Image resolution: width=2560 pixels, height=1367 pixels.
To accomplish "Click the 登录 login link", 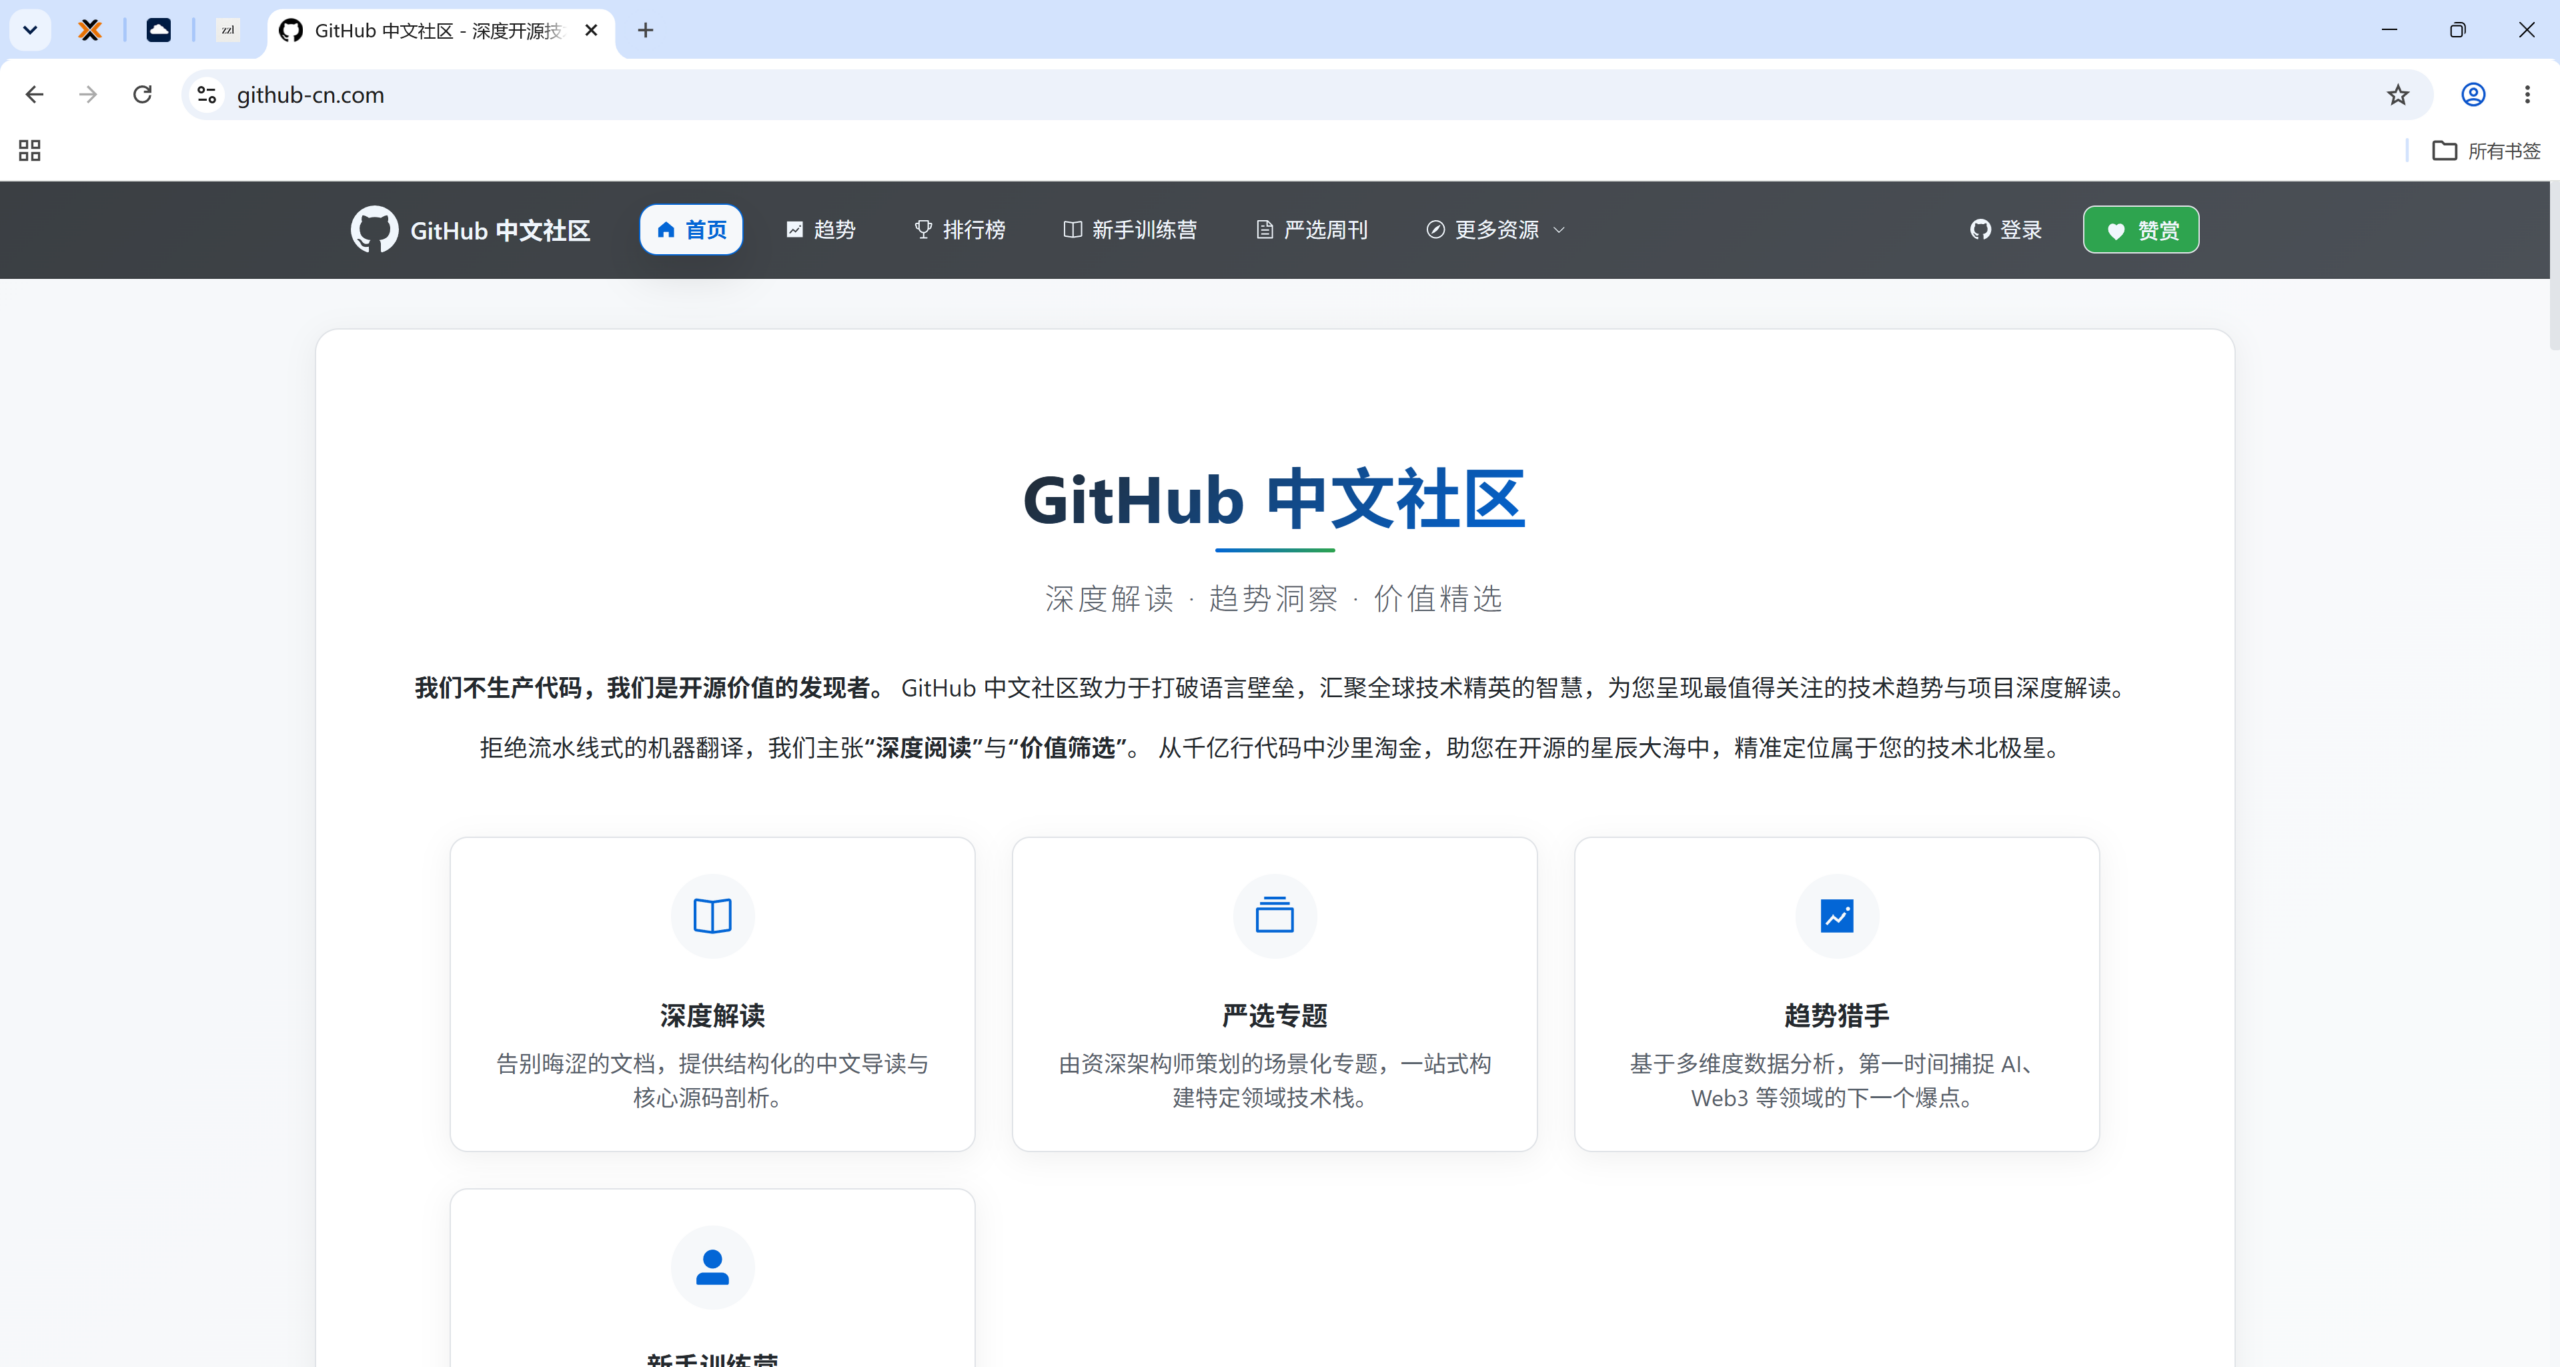I will pyautogui.click(x=2006, y=230).
